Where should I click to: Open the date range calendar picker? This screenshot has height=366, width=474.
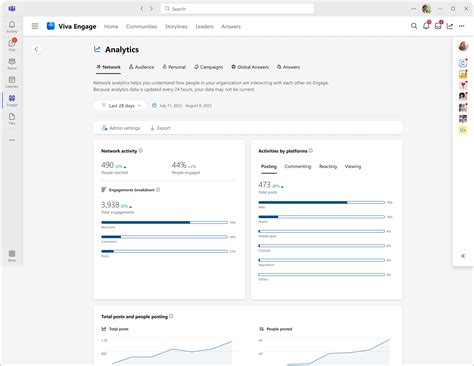pyautogui.click(x=182, y=106)
